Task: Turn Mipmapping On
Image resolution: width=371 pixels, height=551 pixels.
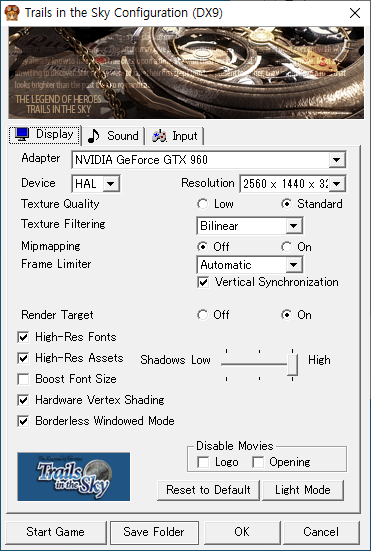Action: (297, 247)
